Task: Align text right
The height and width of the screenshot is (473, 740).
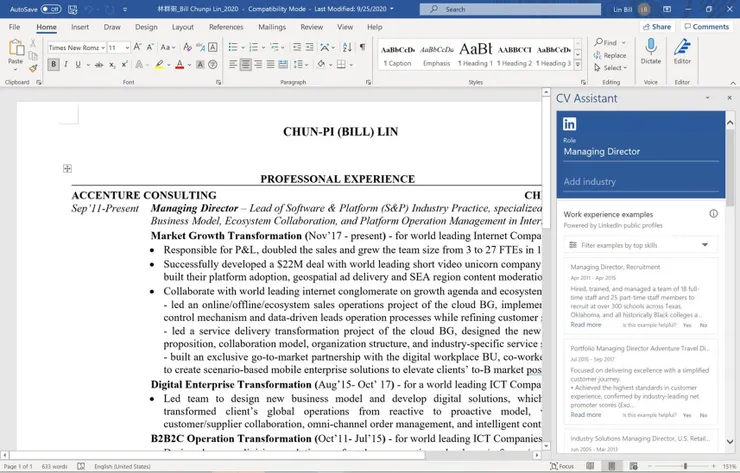Action: pyautogui.click(x=258, y=64)
